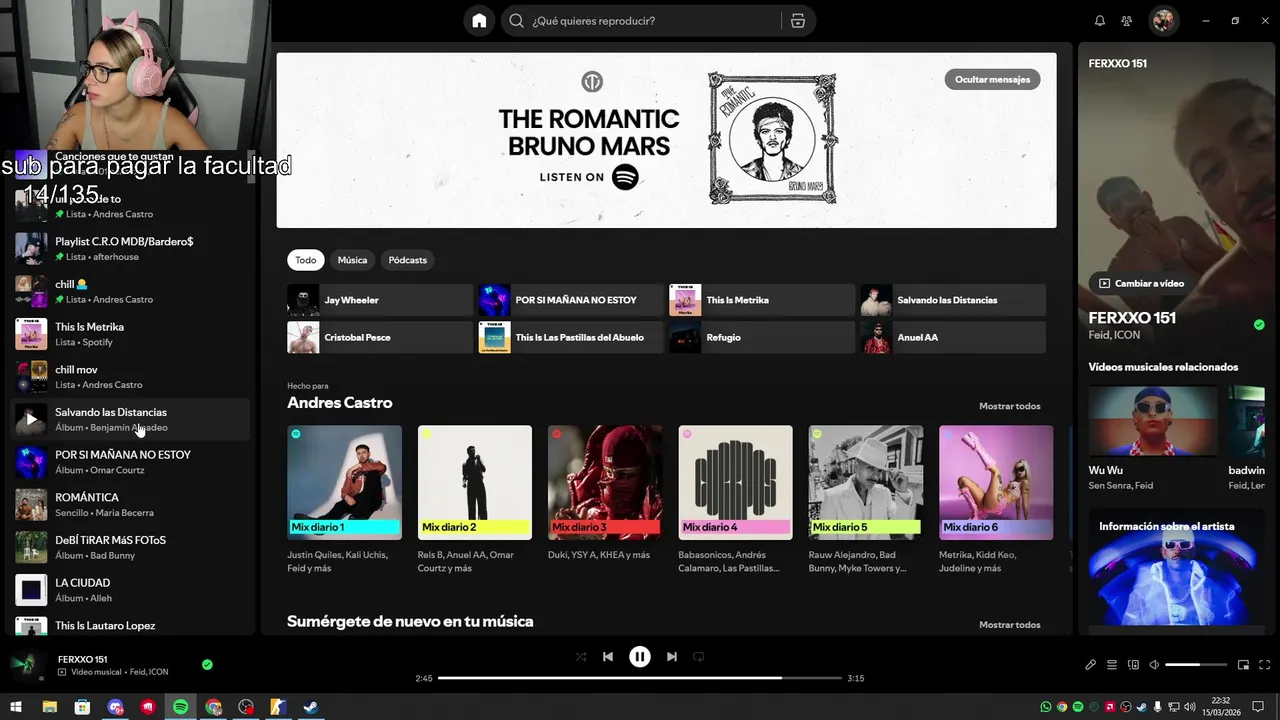Select the "Todo" filter chip
The width and height of the screenshot is (1280, 720).
[x=306, y=260]
